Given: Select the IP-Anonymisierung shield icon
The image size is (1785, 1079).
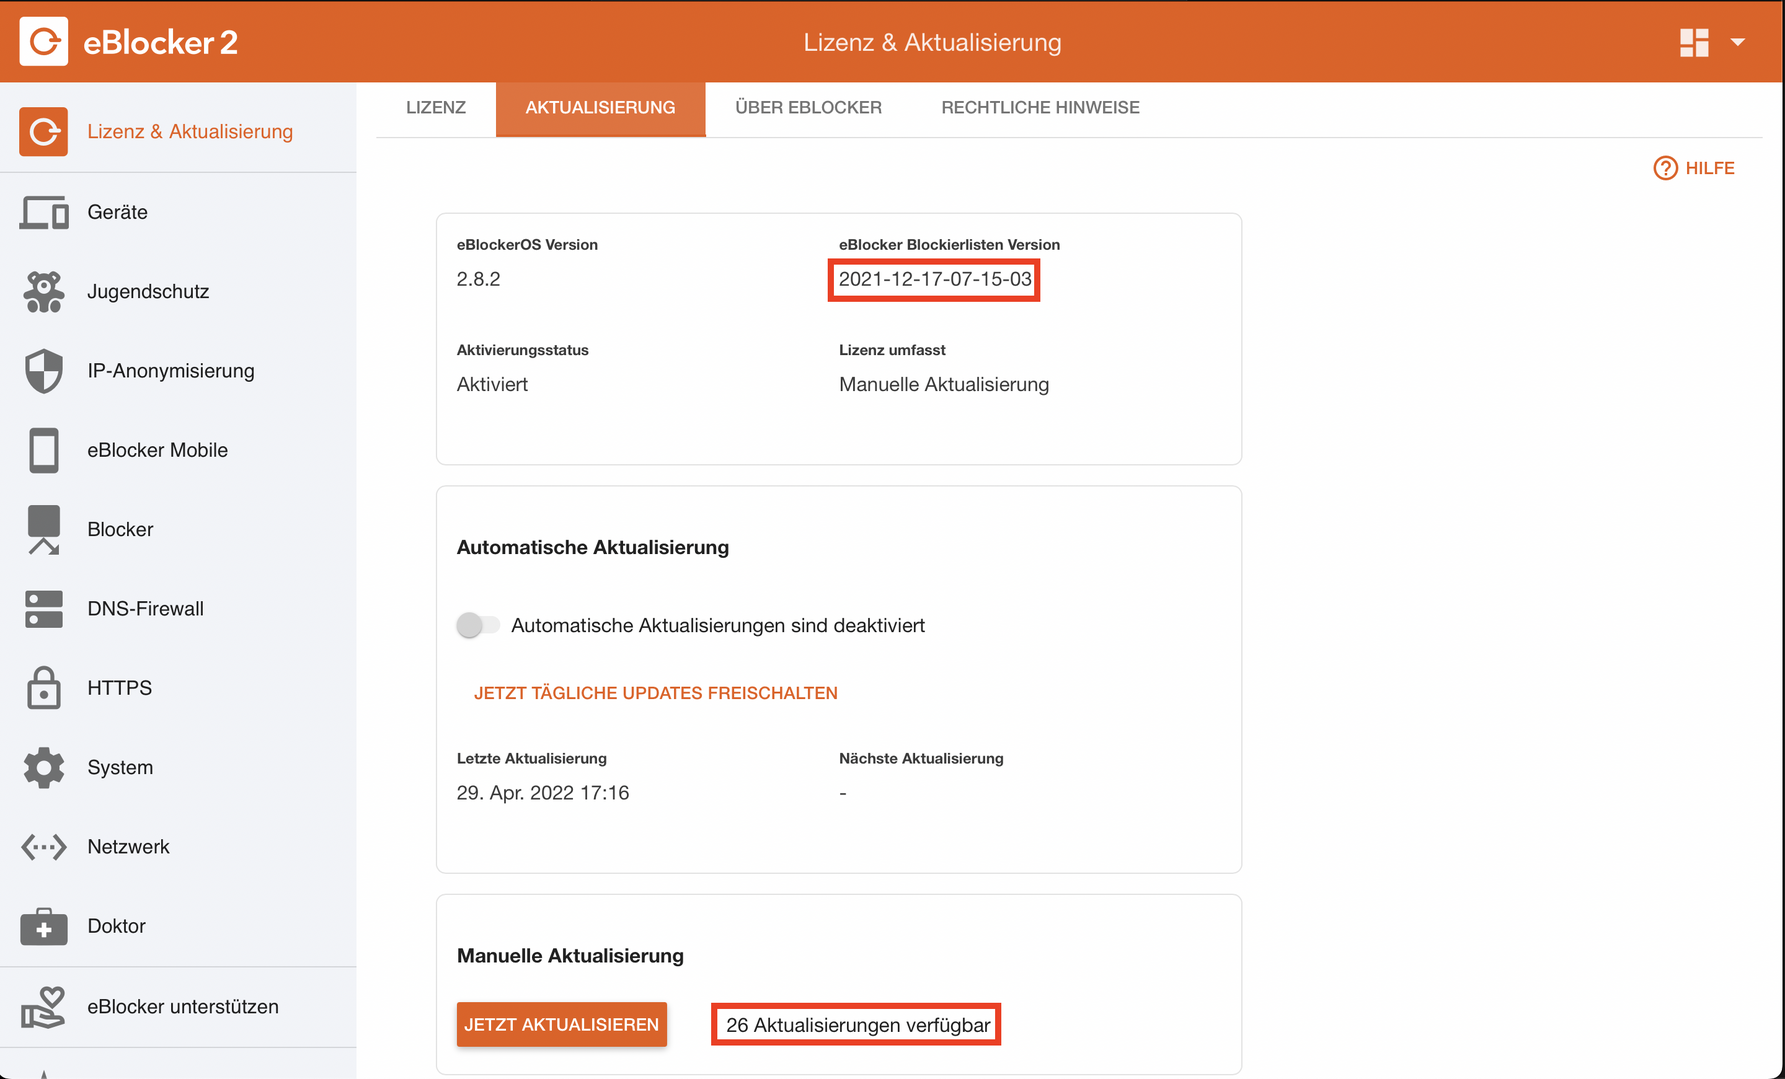Looking at the screenshot, I should 44,371.
